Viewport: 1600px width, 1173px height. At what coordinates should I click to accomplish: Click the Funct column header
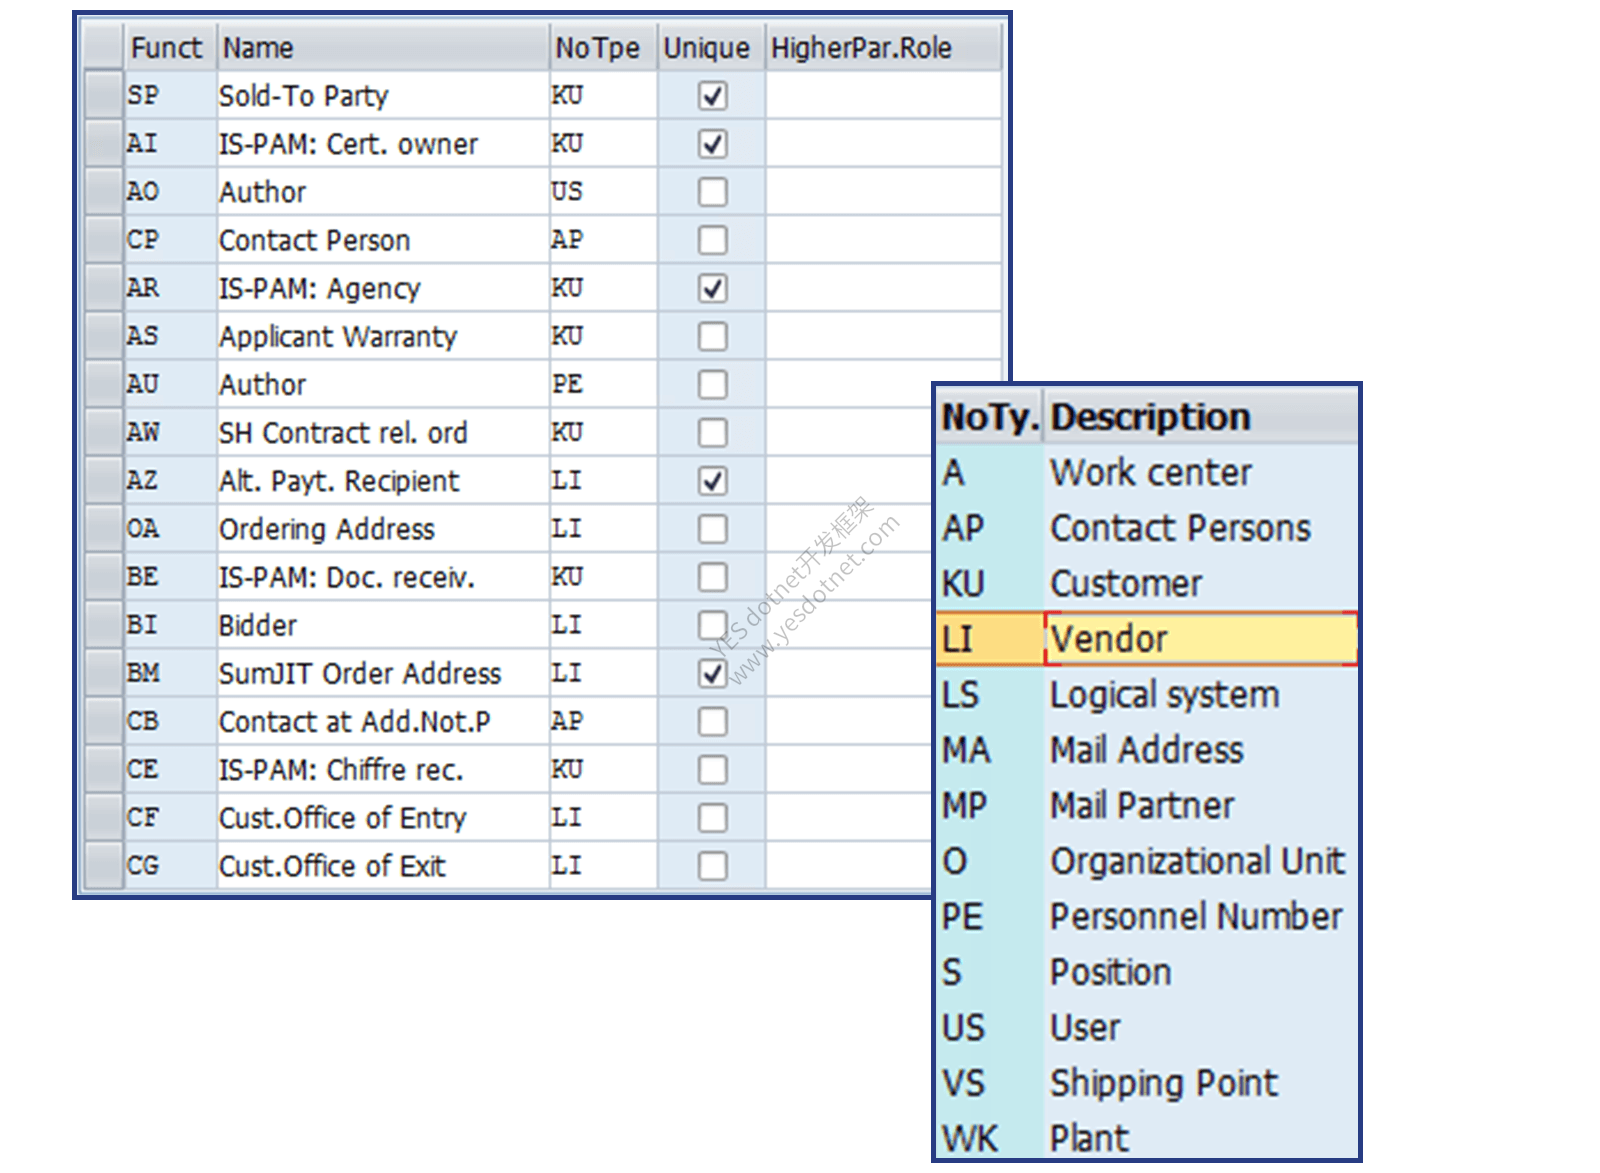tap(170, 47)
